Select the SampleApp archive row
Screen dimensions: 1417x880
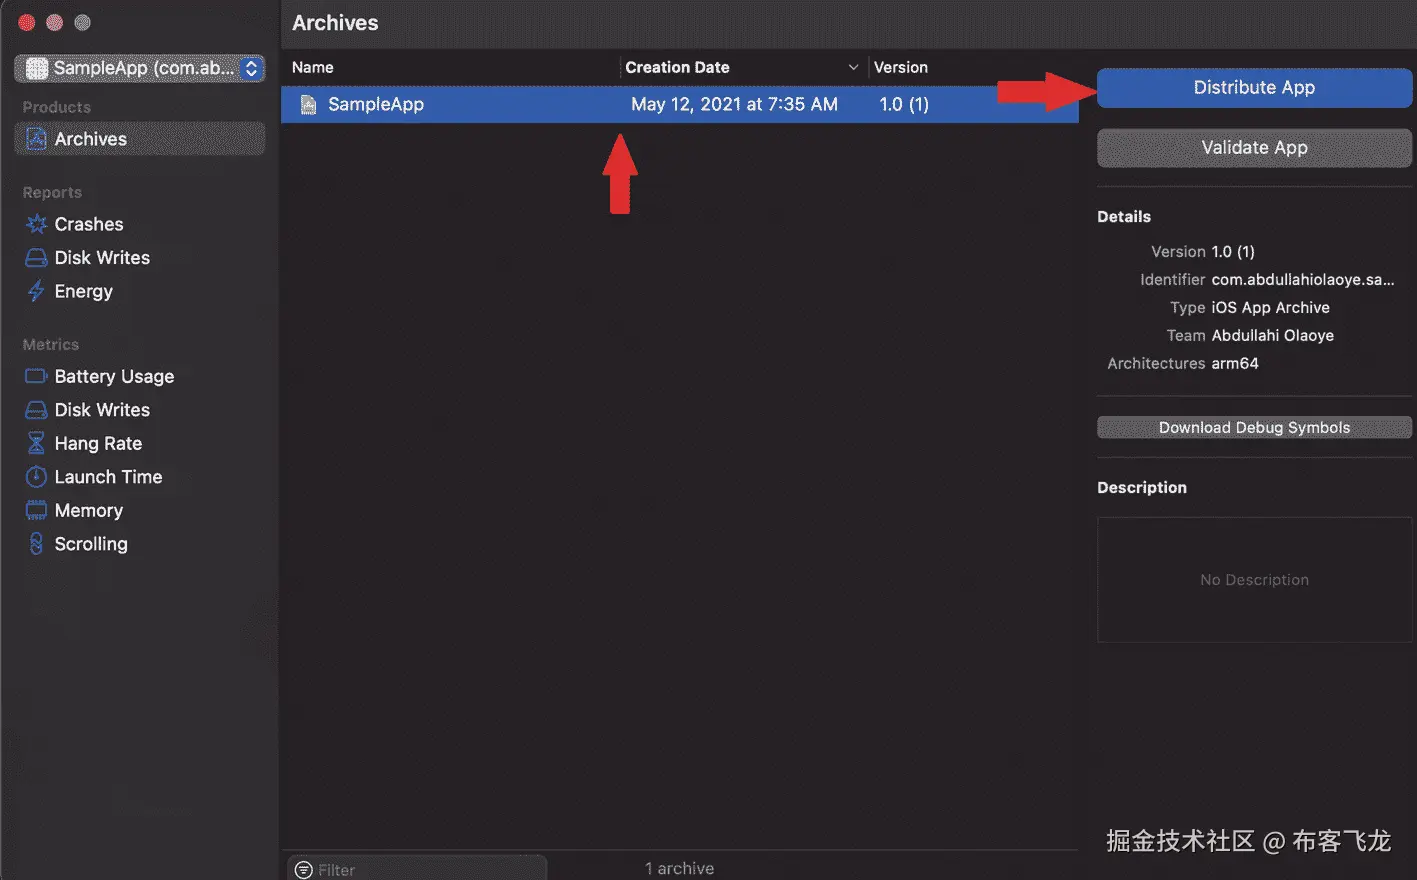(680, 104)
